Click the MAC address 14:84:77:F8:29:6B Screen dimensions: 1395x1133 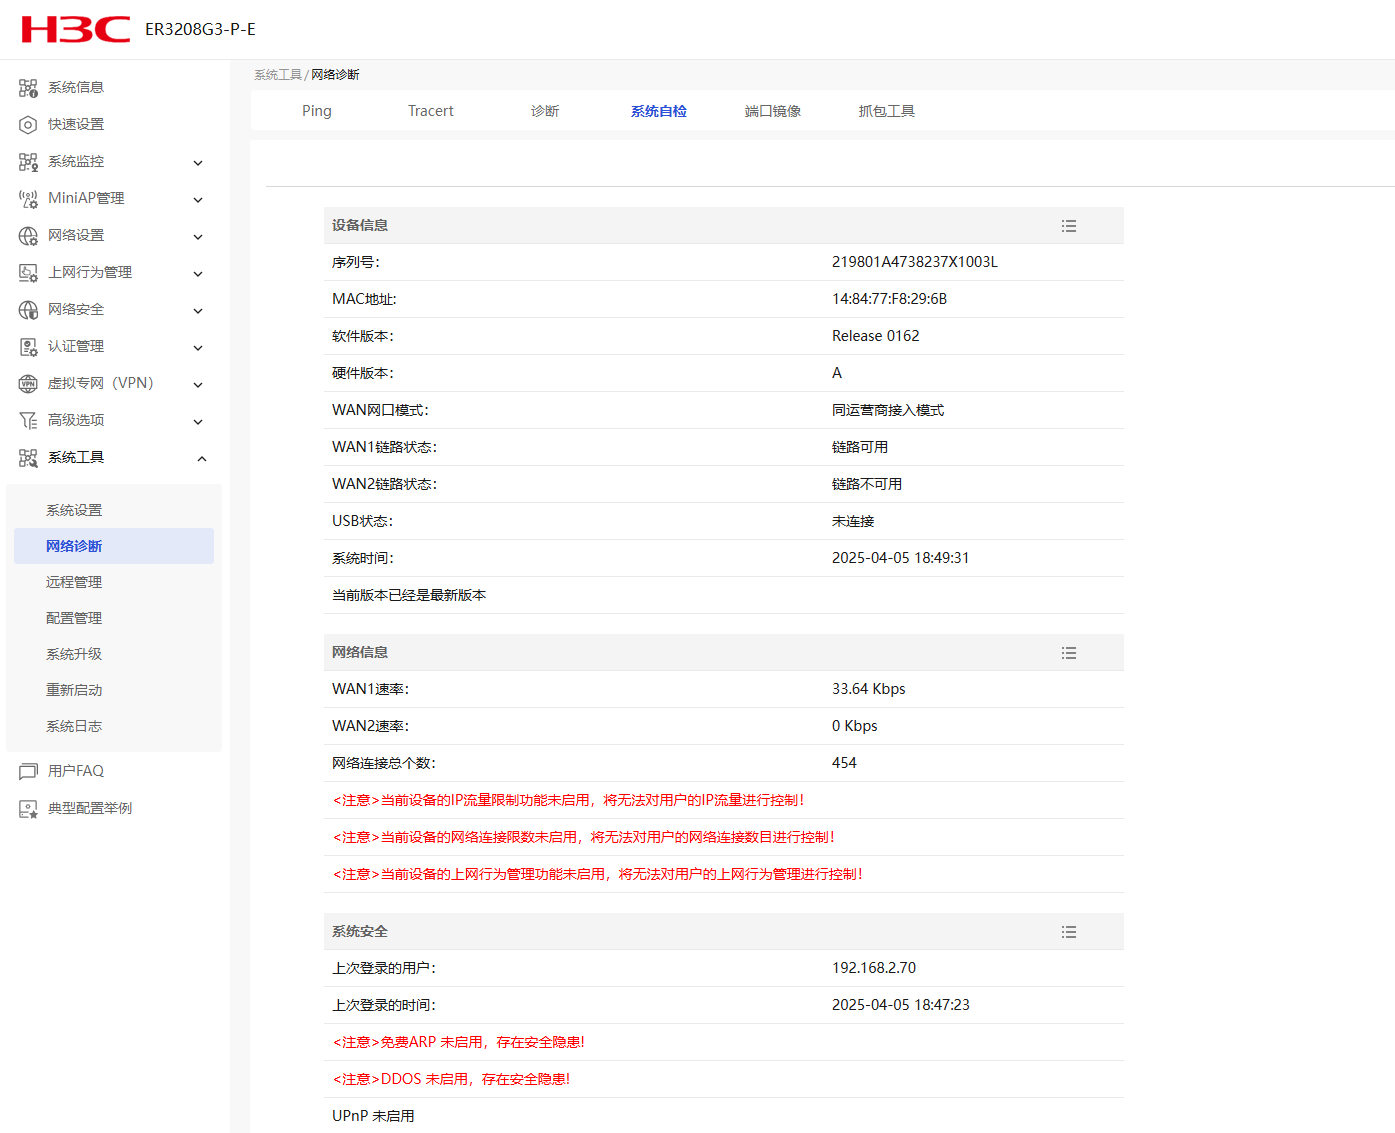pos(889,299)
